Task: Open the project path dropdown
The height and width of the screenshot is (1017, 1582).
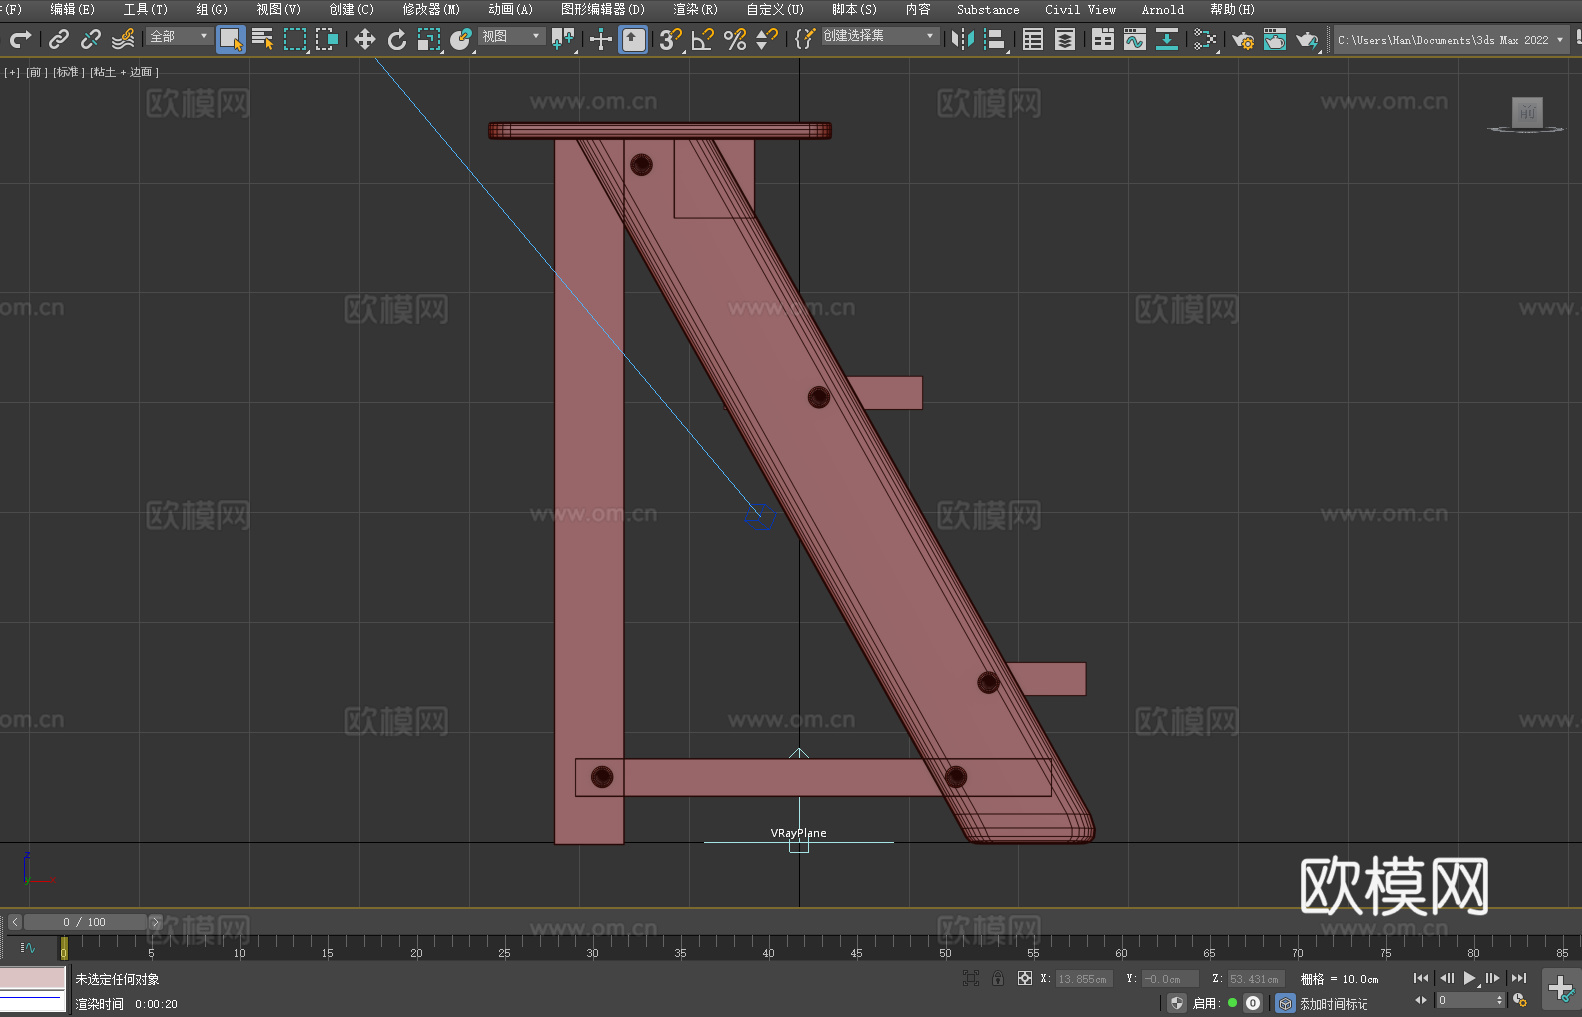Action: pos(1451,40)
